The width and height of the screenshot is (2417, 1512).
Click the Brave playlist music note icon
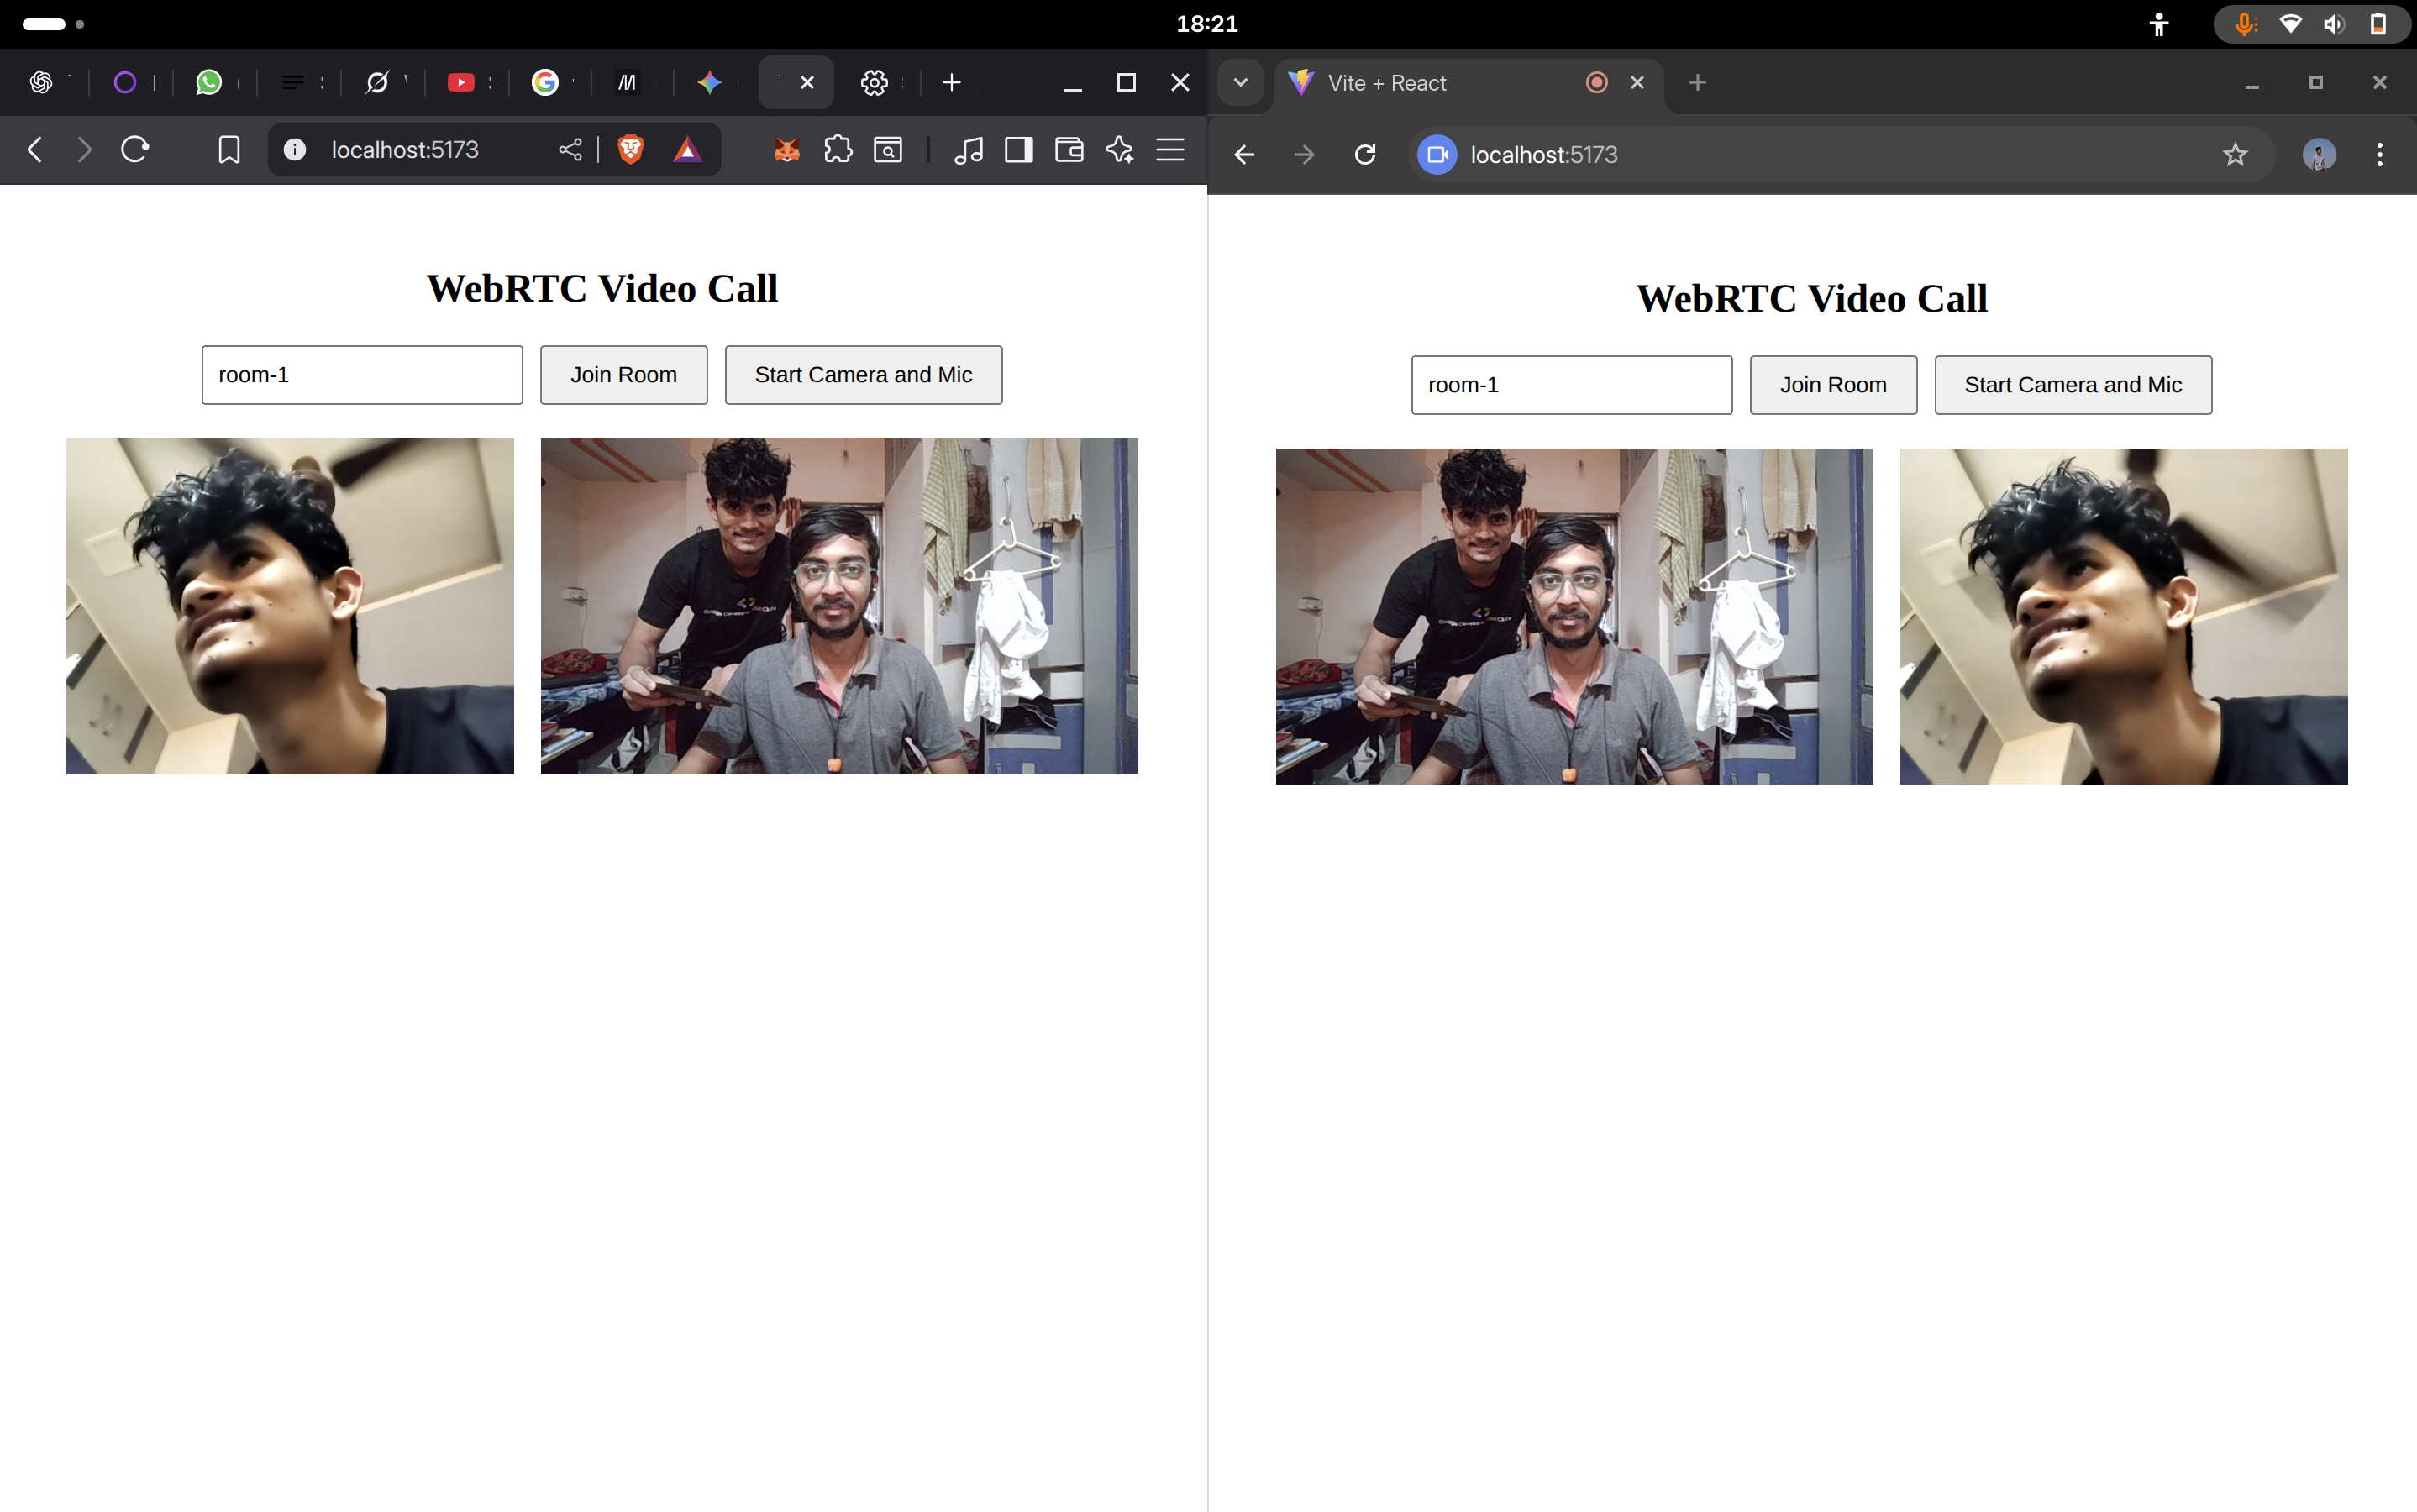point(968,150)
